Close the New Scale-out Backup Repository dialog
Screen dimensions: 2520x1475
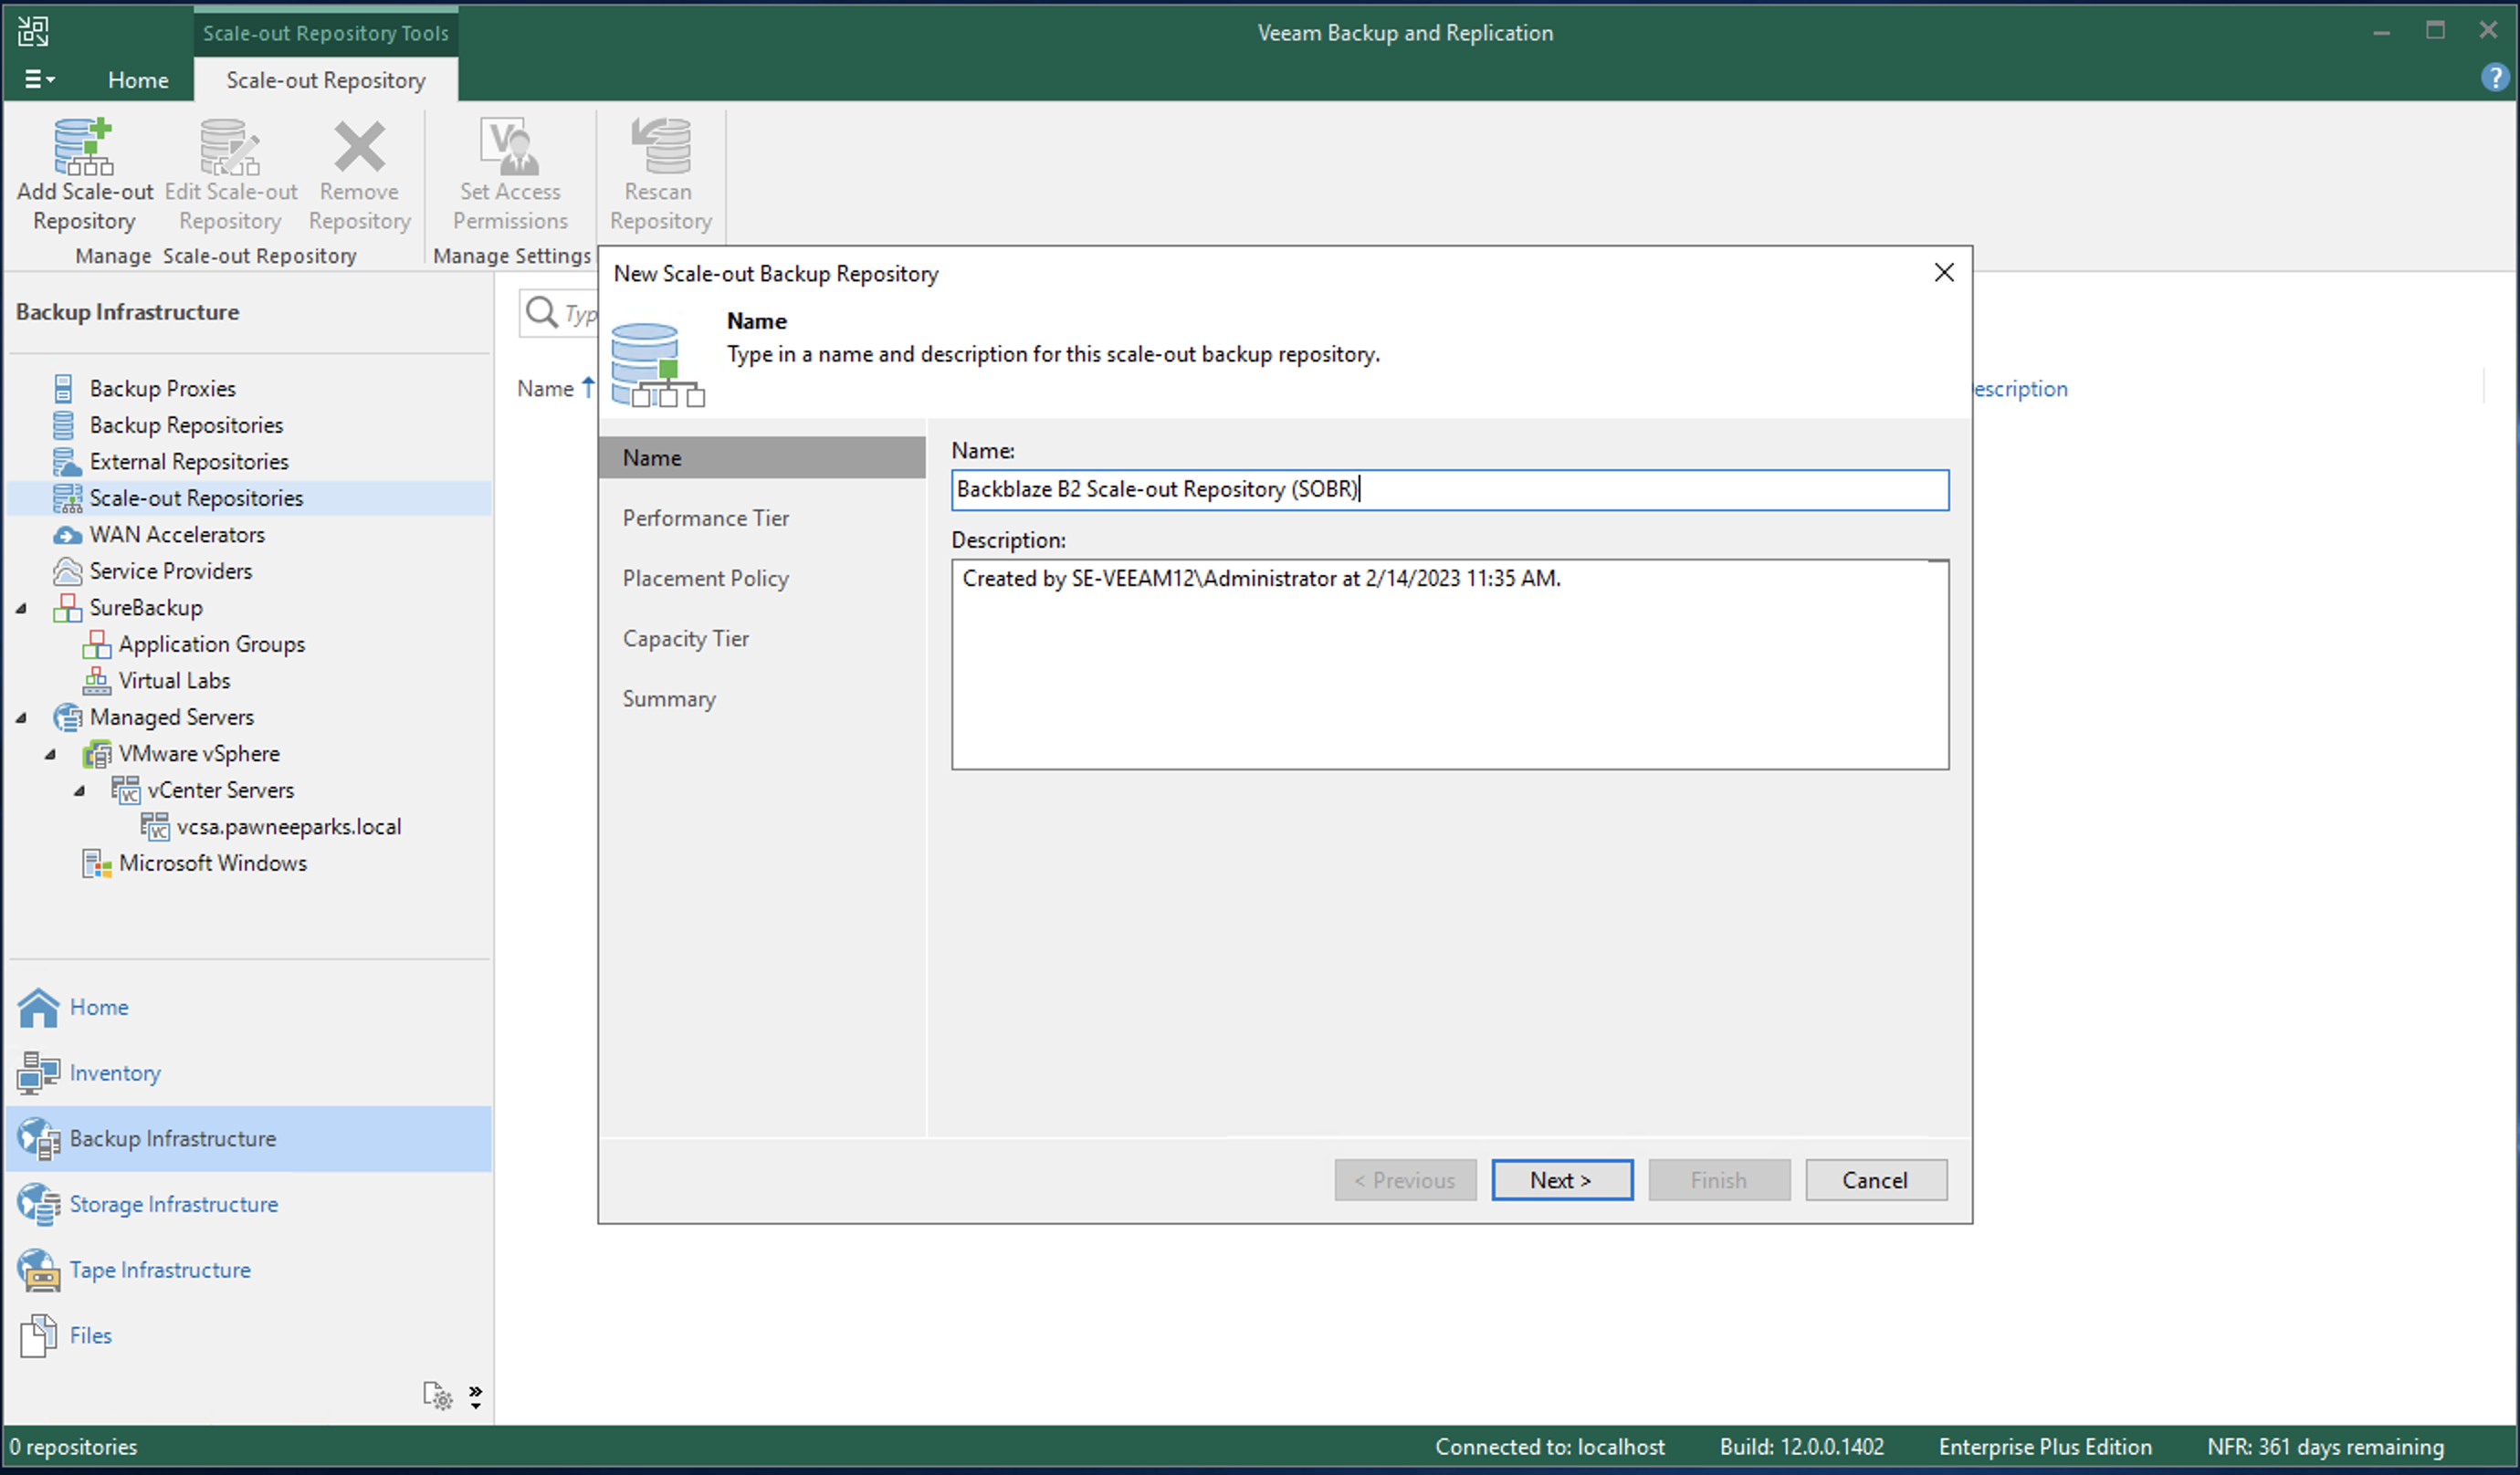[x=1943, y=272]
